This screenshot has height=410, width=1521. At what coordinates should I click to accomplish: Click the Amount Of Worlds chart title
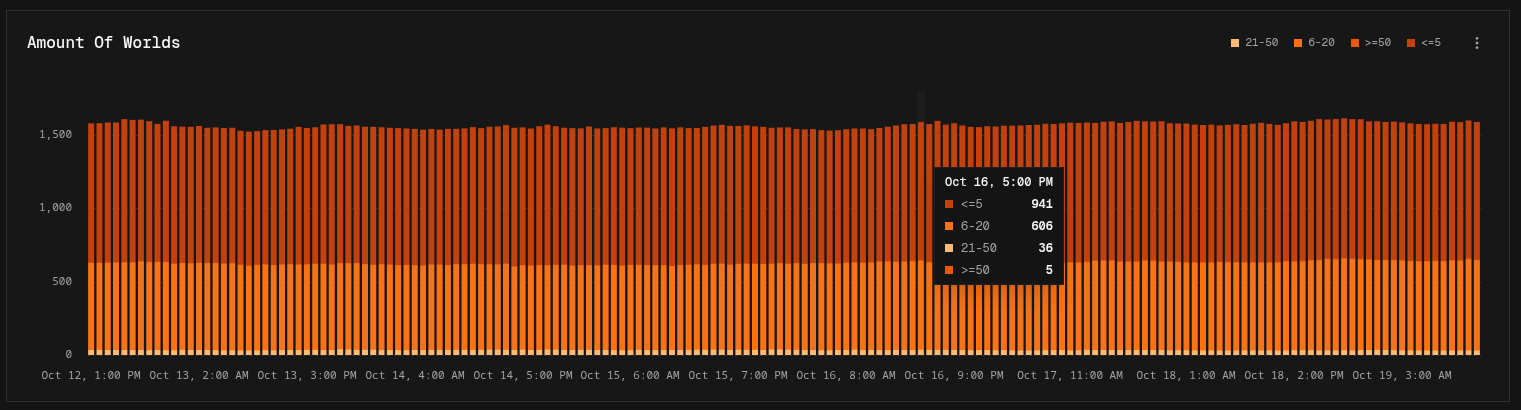tap(104, 43)
